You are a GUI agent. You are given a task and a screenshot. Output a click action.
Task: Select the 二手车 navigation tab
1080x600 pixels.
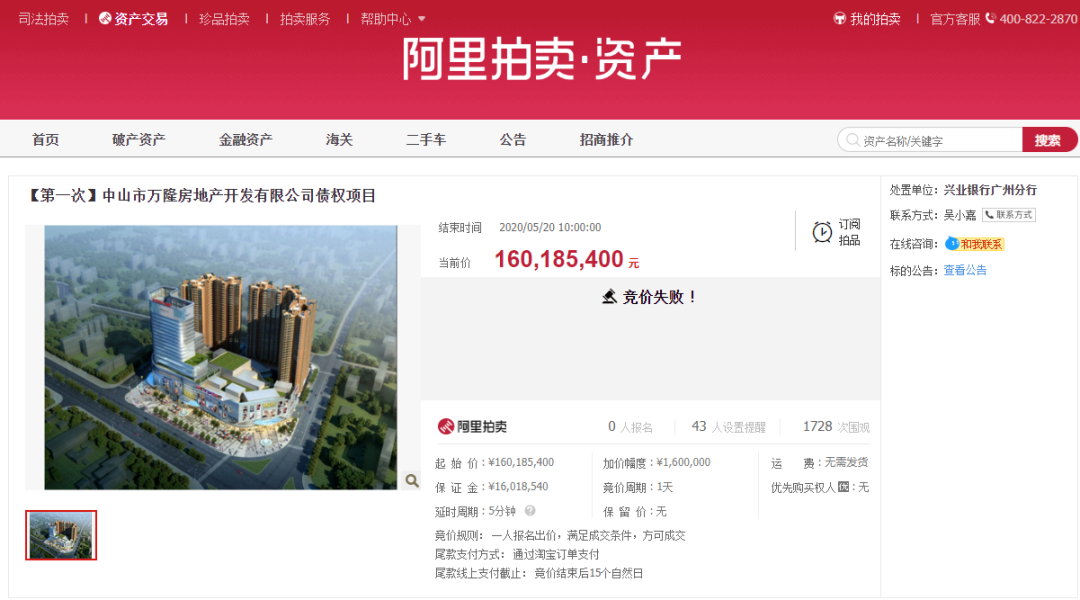[x=426, y=140]
